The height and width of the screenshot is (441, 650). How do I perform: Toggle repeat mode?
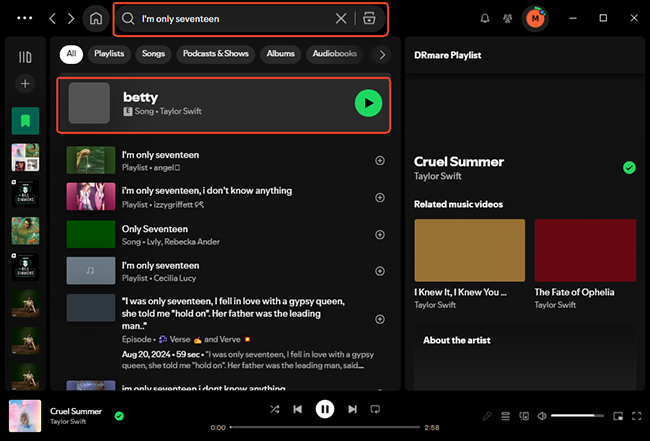point(375,410)
